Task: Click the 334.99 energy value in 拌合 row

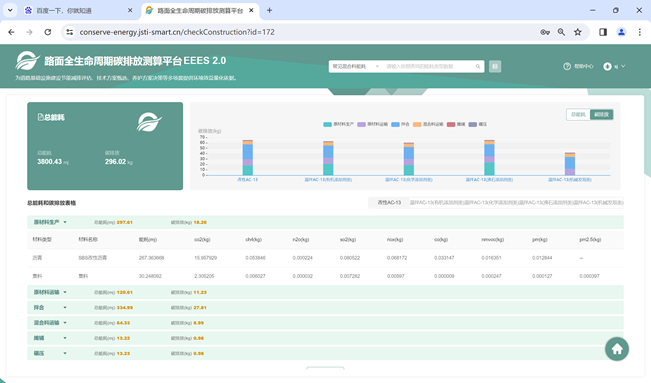Action: [x=125, y=308]
